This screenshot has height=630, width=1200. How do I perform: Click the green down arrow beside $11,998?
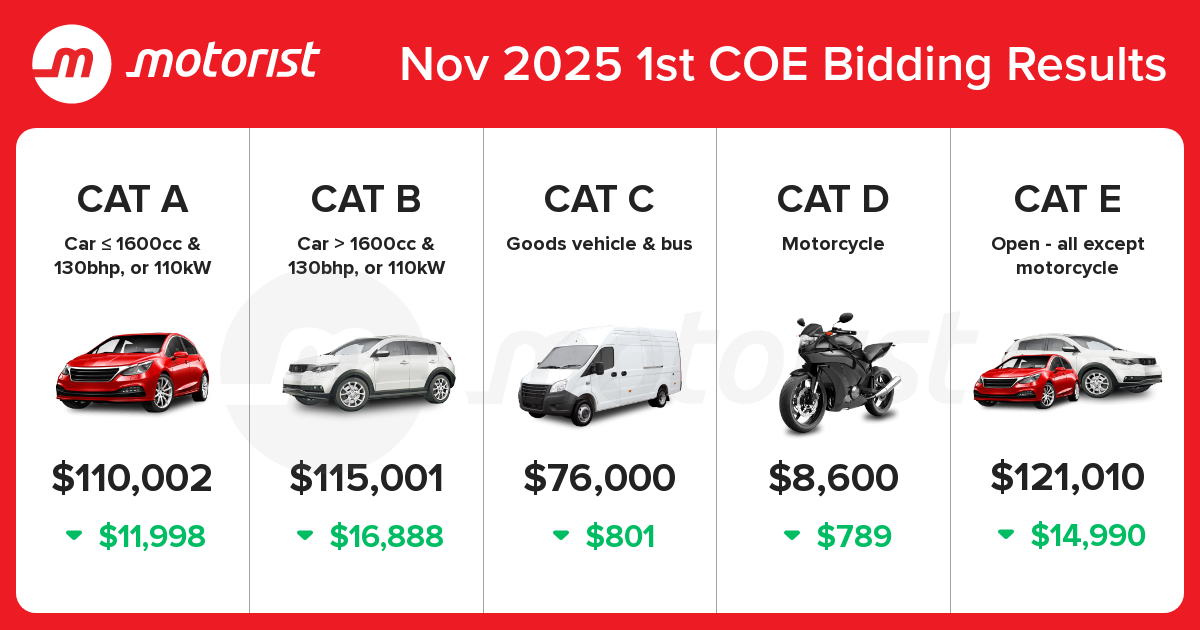point(74,536)
